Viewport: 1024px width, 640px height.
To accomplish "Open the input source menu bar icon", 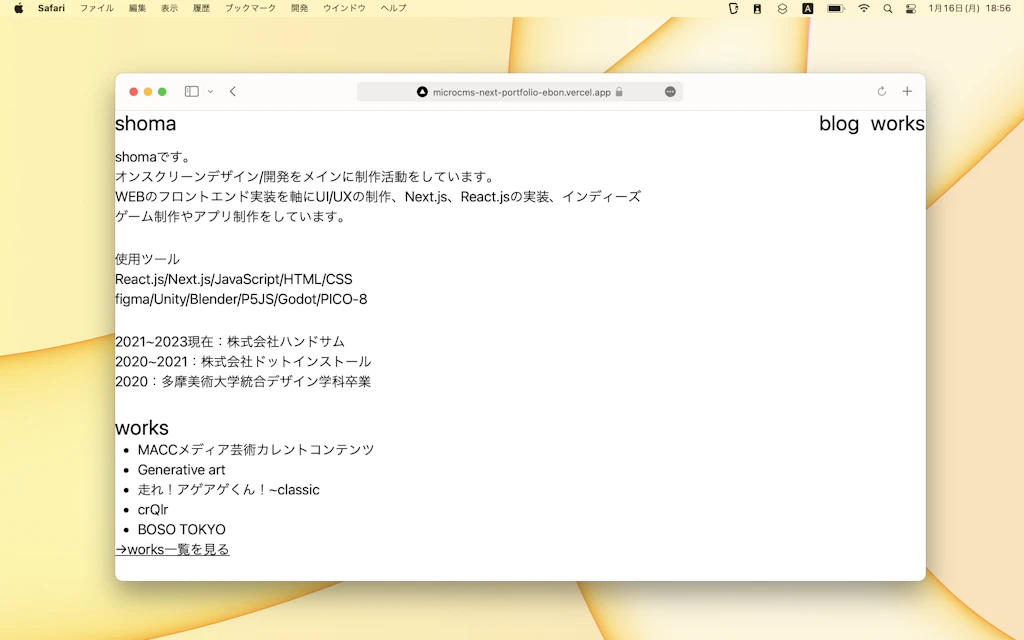I will click(808, 8).
